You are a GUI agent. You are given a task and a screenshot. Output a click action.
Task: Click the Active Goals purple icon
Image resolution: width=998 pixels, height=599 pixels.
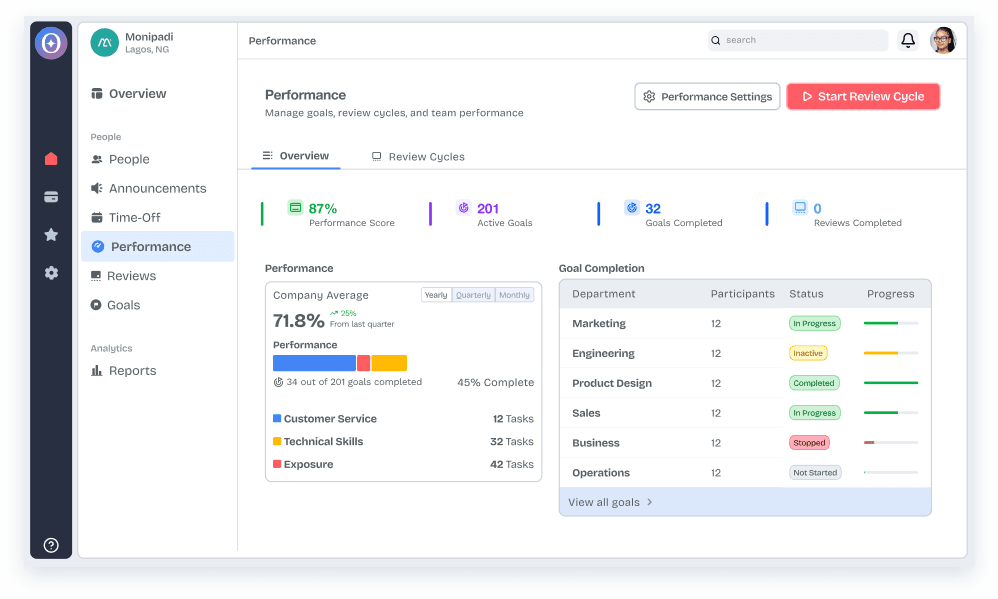click(x=463, y=208)
